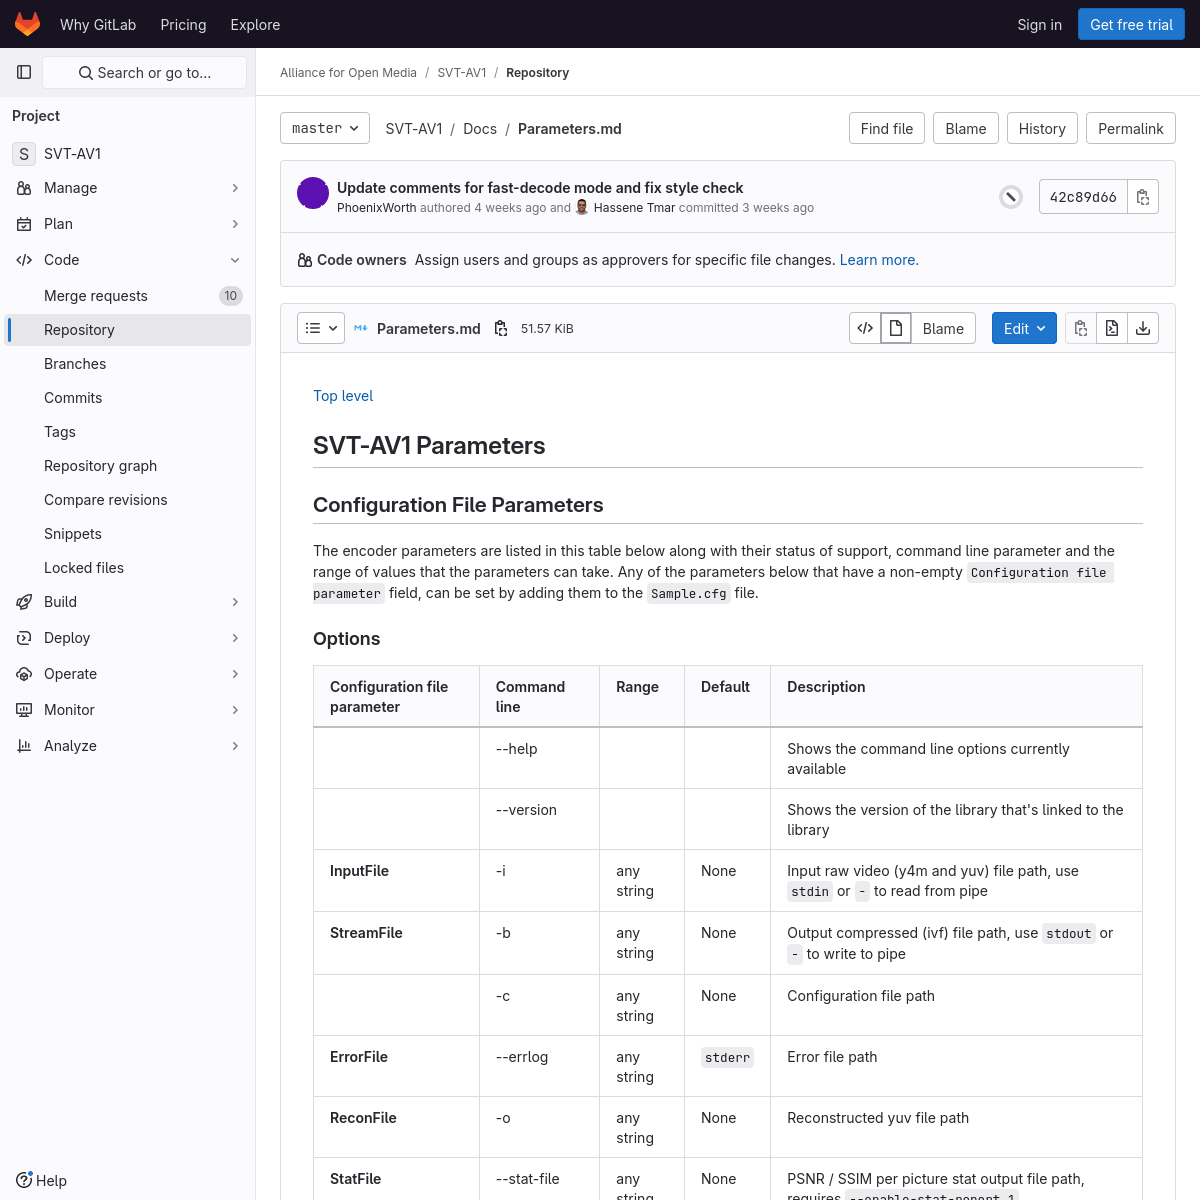Open Why GitLab menu
Viewport: 1200px width, 1200px height.
98,24
